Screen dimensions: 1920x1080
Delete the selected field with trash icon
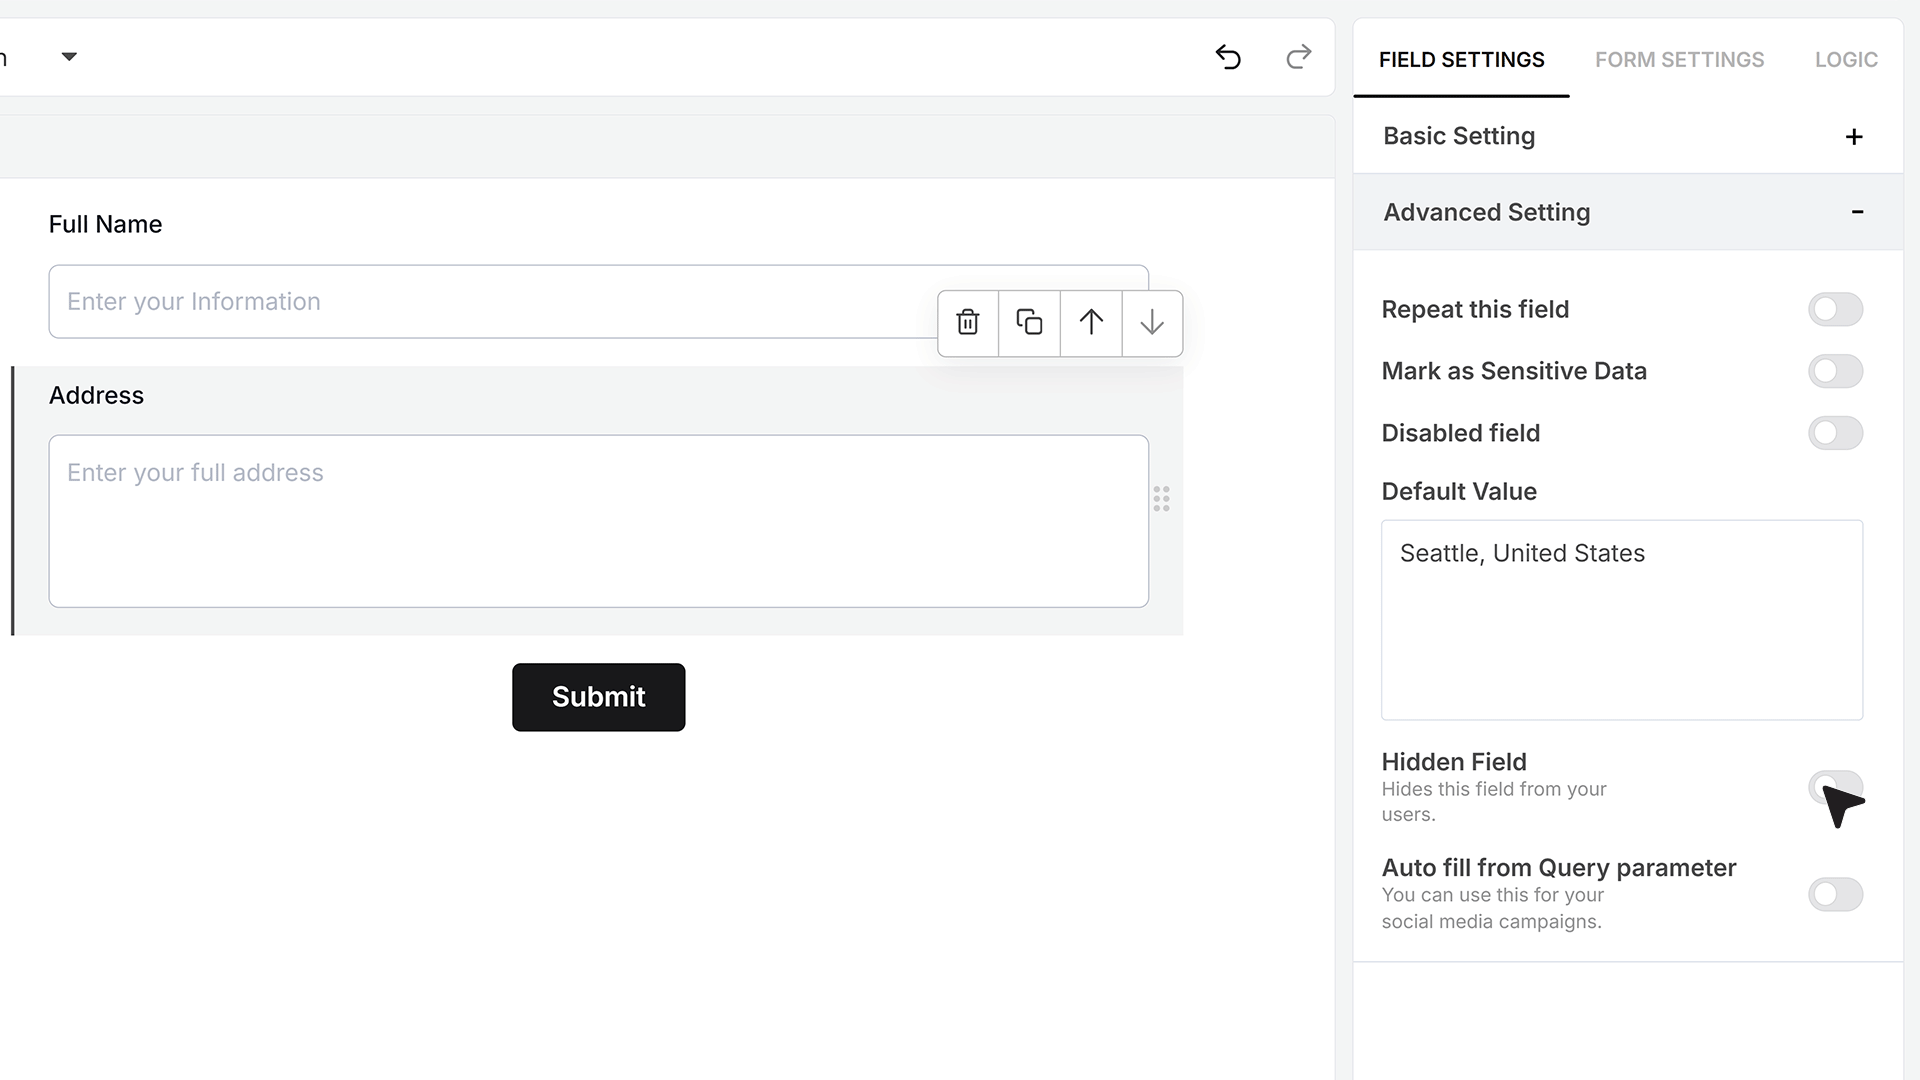(x=968, y=323)
